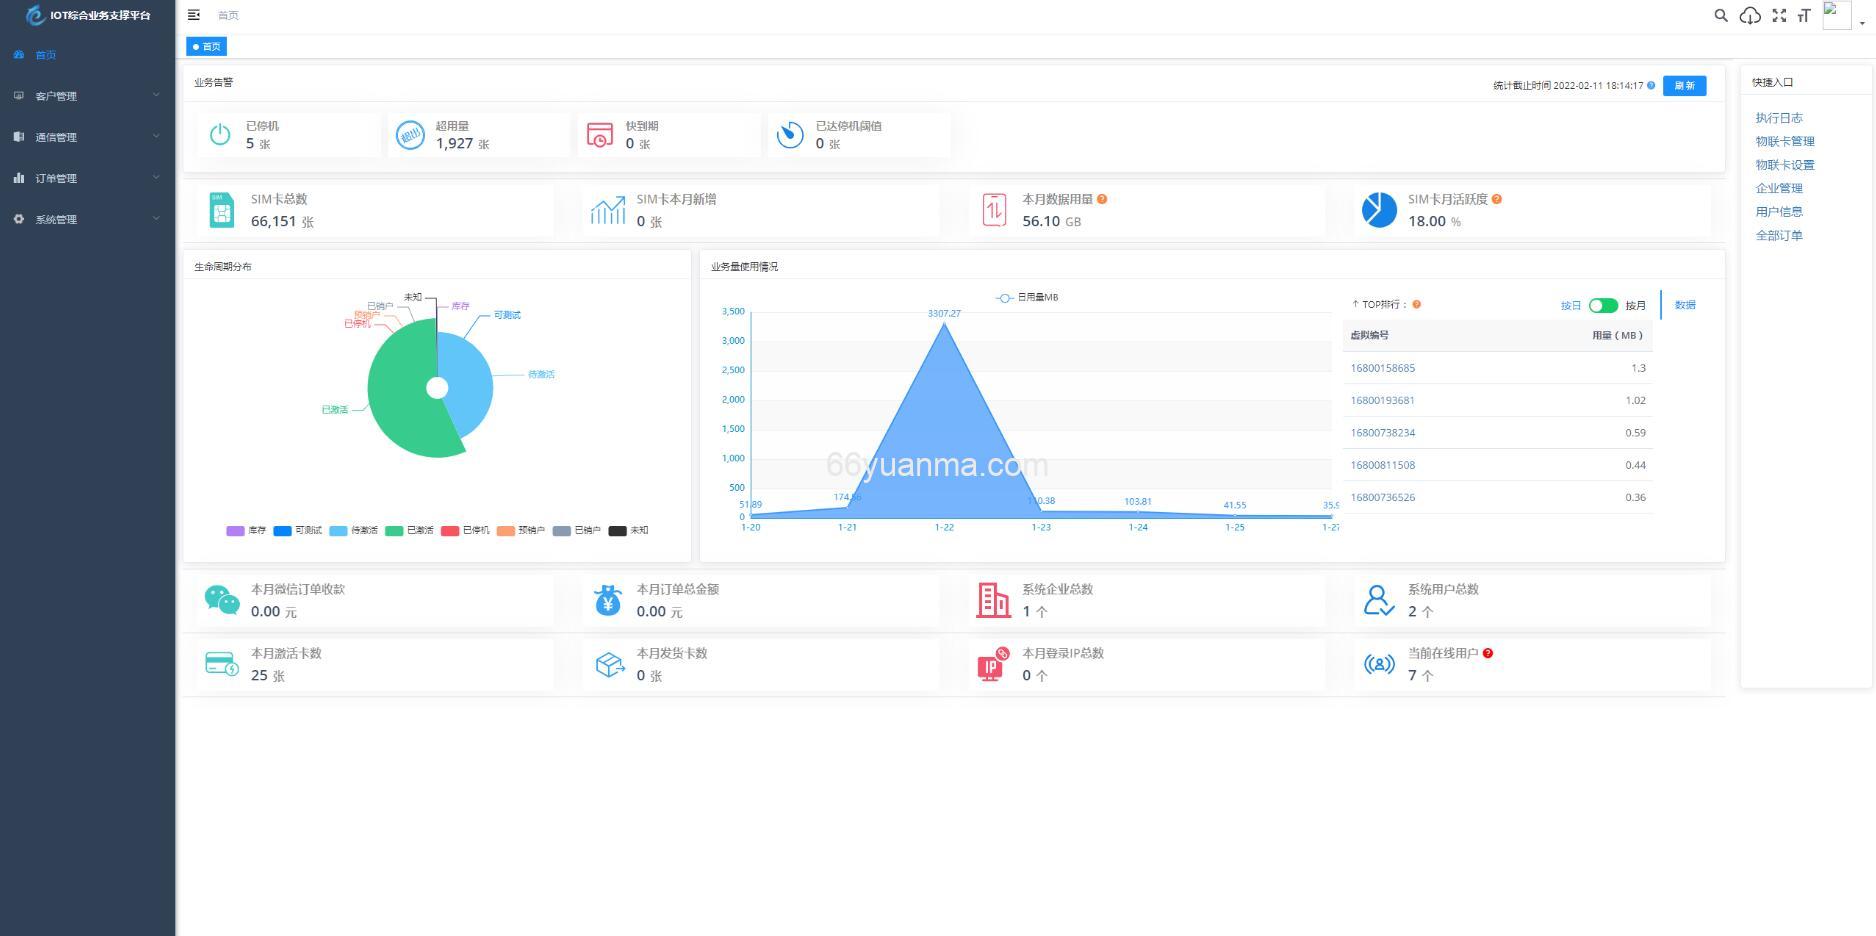Collapse sidebar with the hamburger menu icon
This screenshot has width=1876, height=936.
[x=194, y=15]
